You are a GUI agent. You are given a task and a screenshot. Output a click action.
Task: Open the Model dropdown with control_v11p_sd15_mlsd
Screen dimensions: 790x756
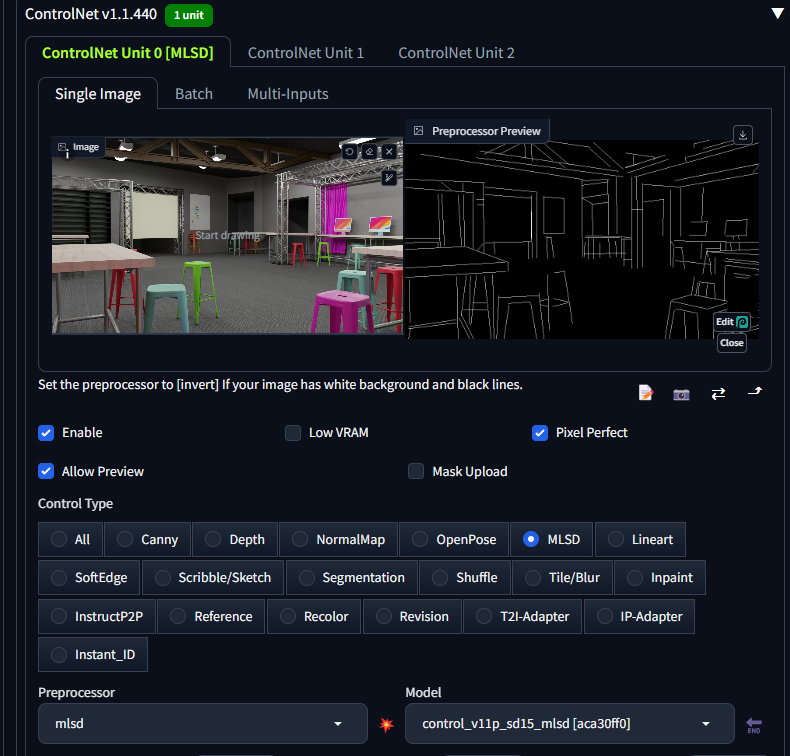point(568,723)
